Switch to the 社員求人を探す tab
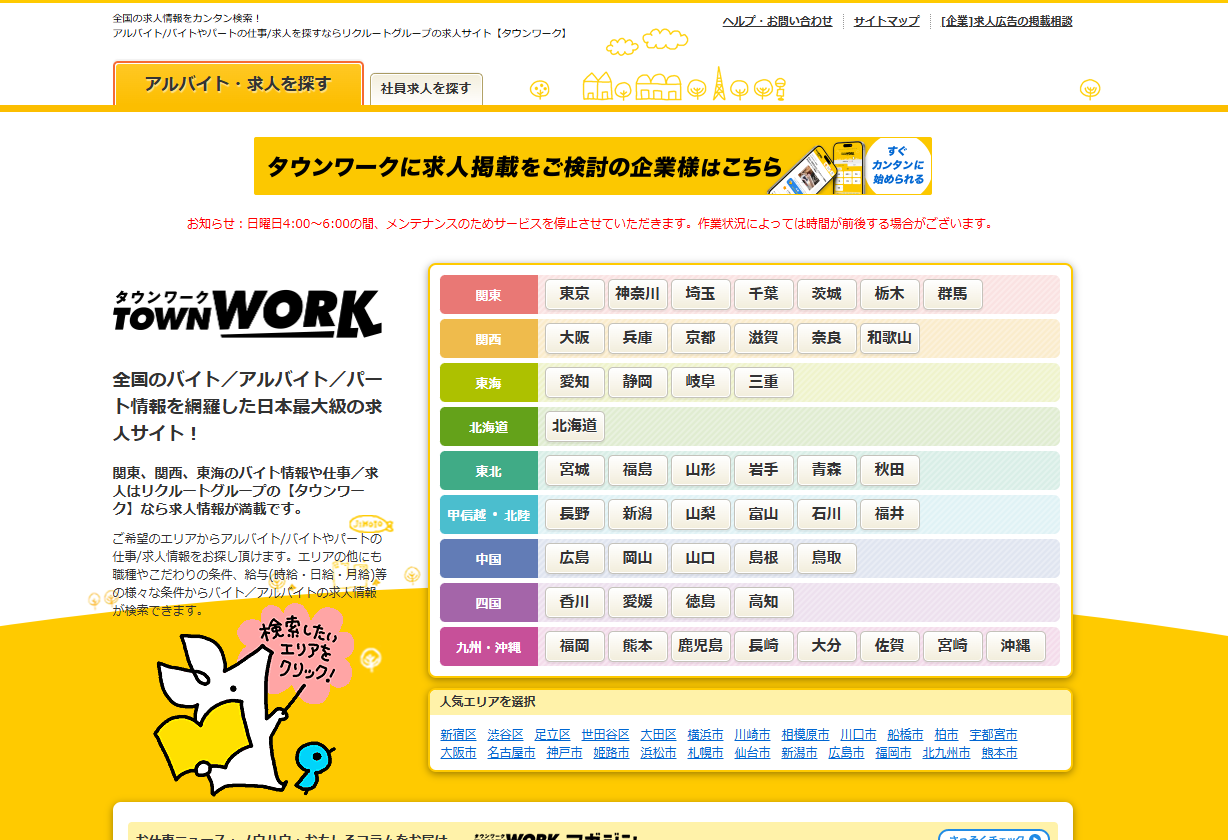This screenshot has height=840, width=1228. [426, 89]
